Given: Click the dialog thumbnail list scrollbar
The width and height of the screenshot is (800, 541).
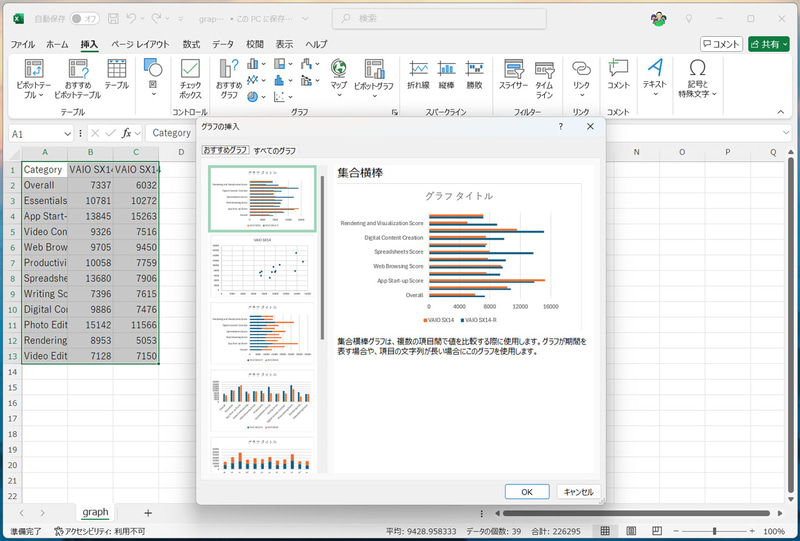Looking at the screenshot, I should [322, 258].
